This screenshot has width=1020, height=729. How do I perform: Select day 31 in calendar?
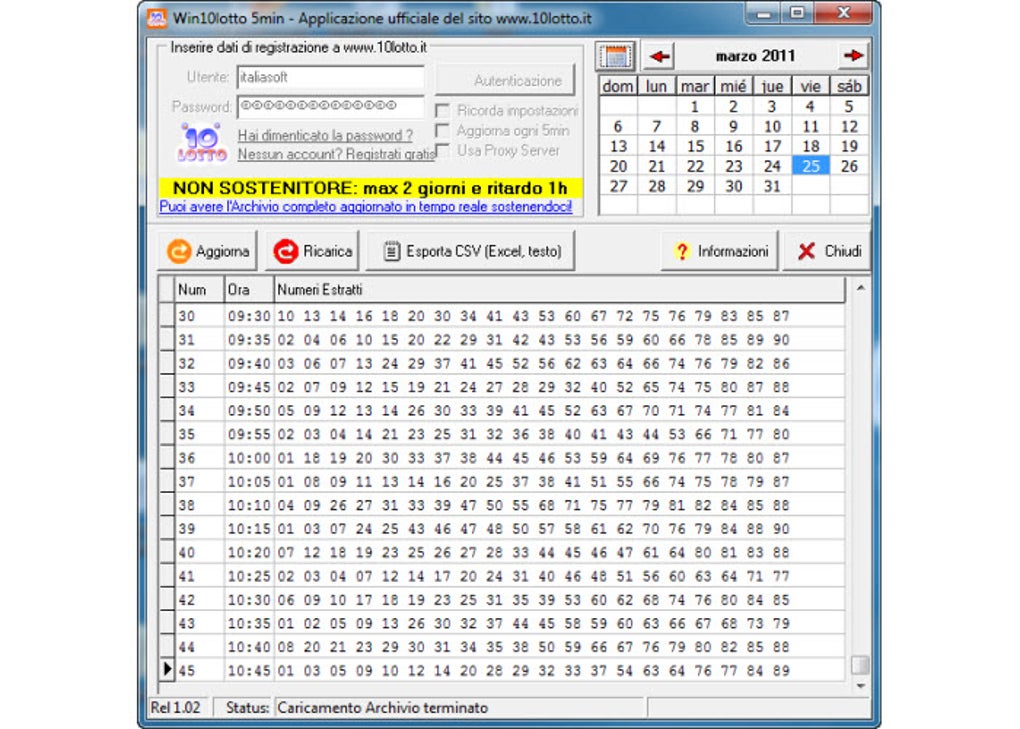click(x=772, y=187)
